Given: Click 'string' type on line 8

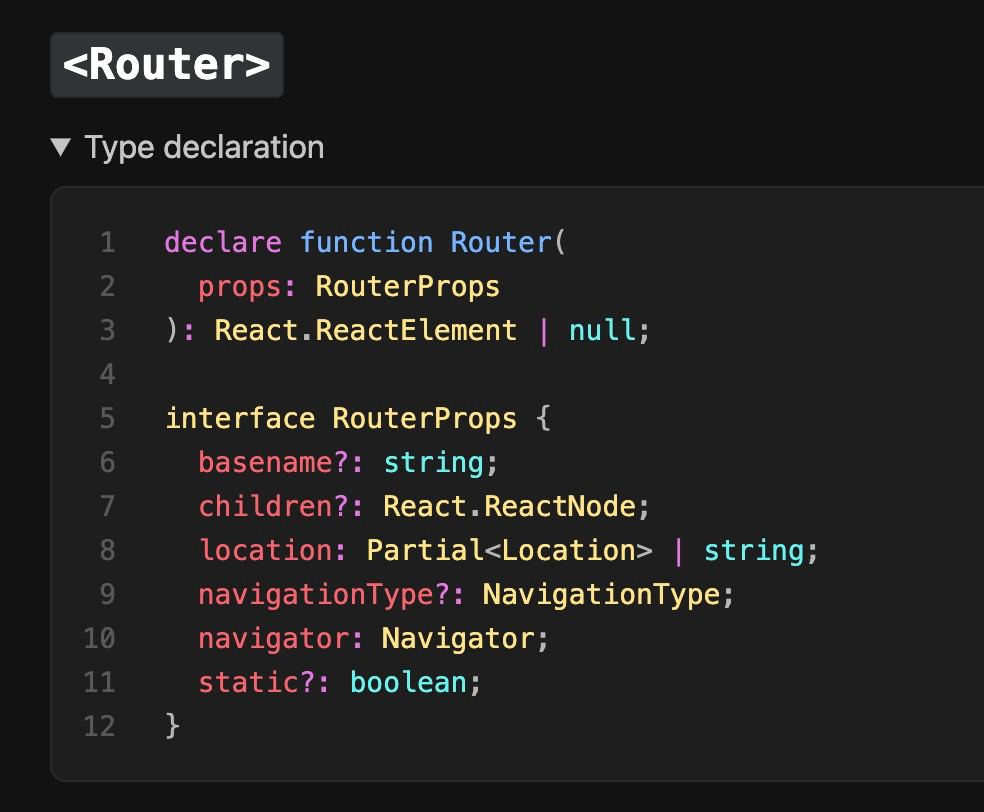Looking at the screenshot, I should click(x=754, y=550).
